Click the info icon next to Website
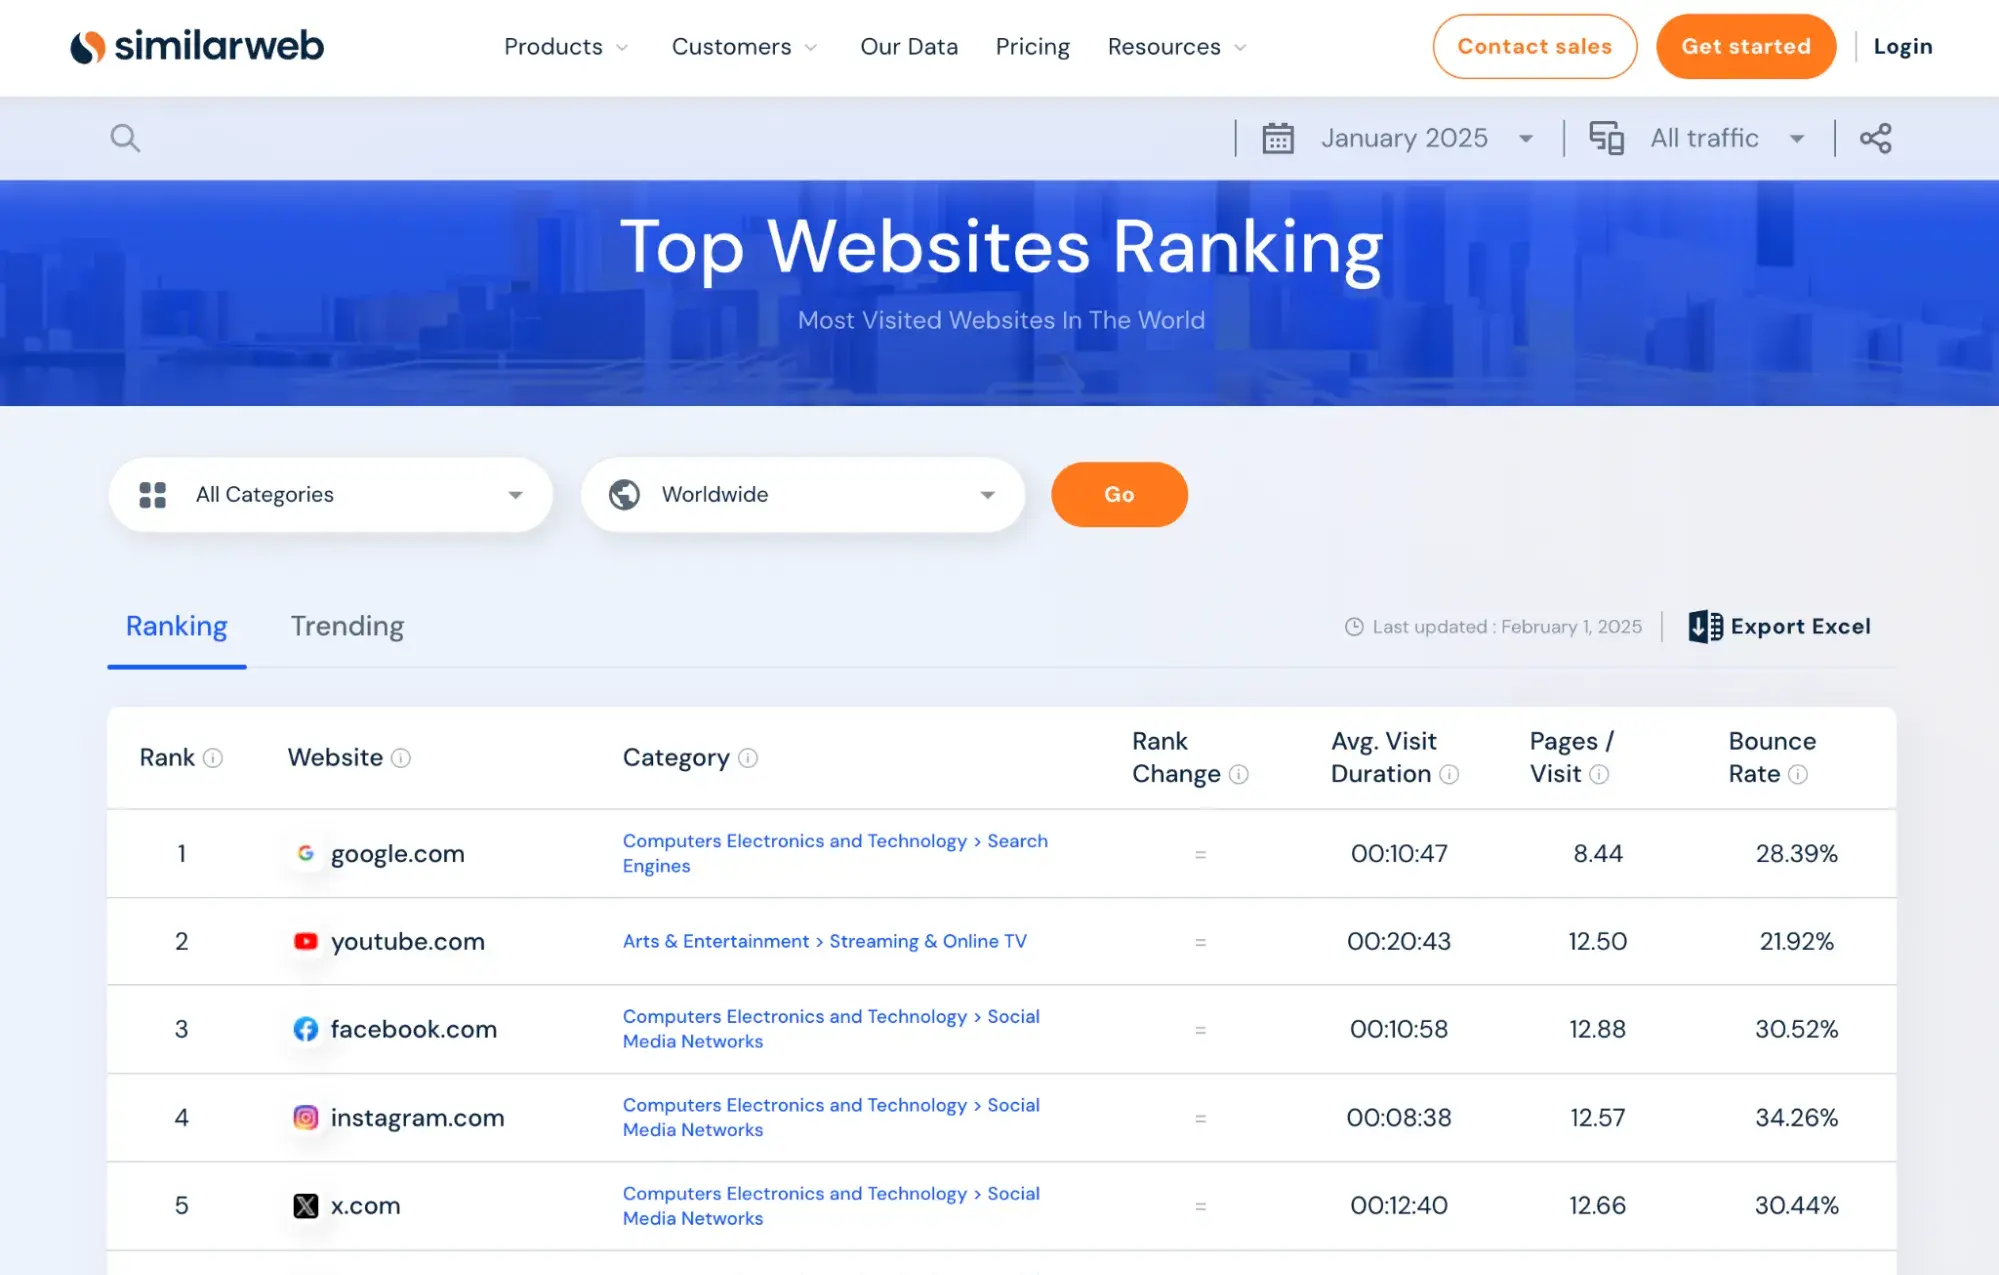The image size is (1999, 1275). click(401, 758)
